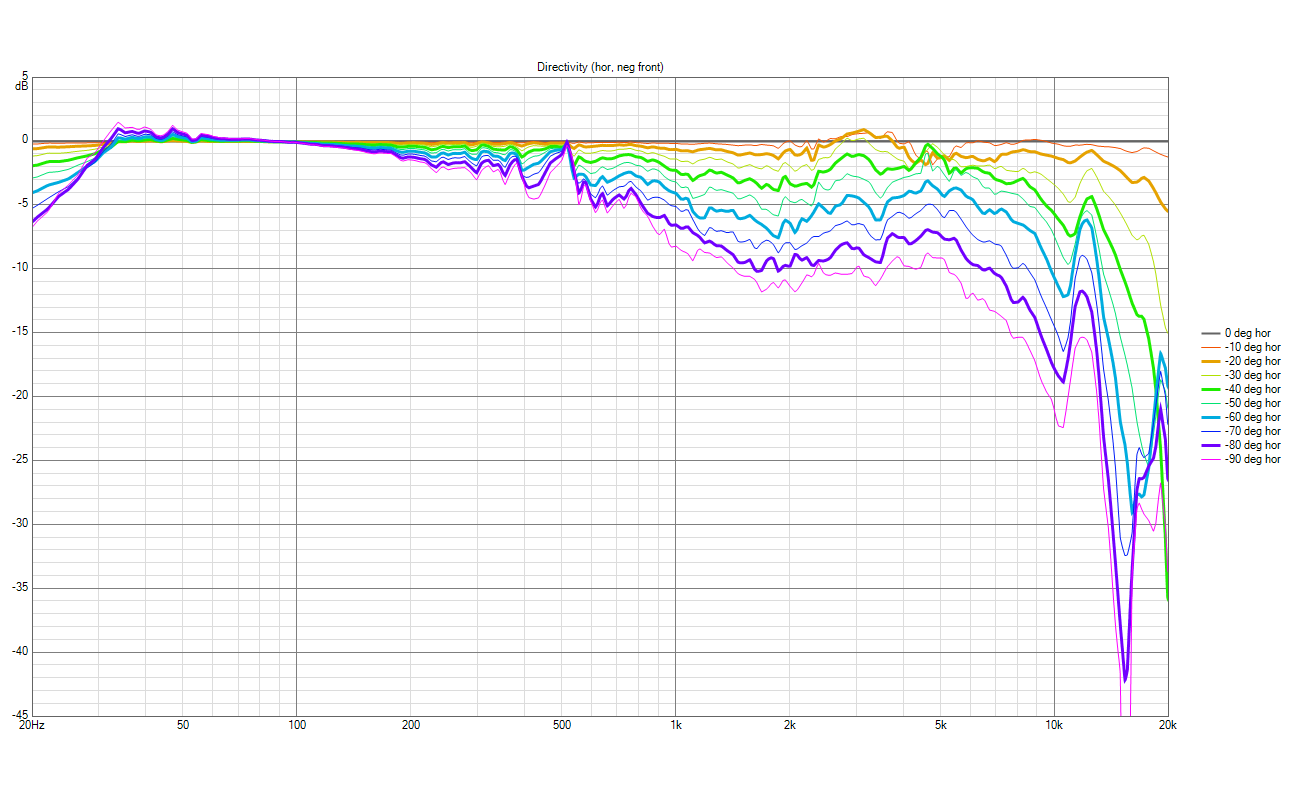
Task: Select the '-40 deg hor' legend label
Action: point(1252,389)
